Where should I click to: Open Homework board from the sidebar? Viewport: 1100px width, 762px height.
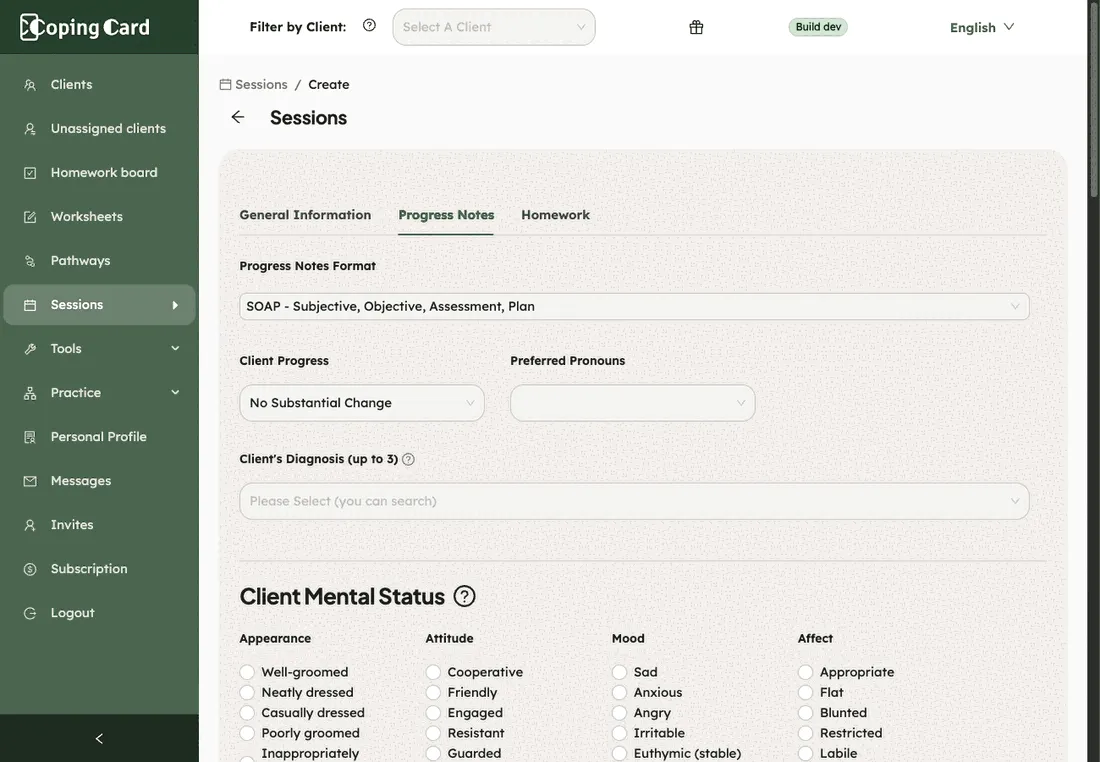tap(104, 173)
